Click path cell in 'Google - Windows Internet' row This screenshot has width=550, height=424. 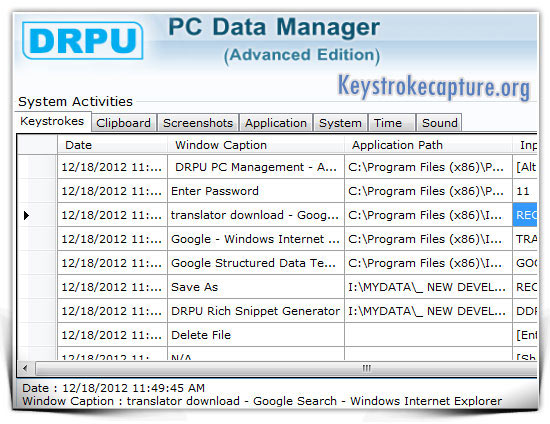[428, 239]
